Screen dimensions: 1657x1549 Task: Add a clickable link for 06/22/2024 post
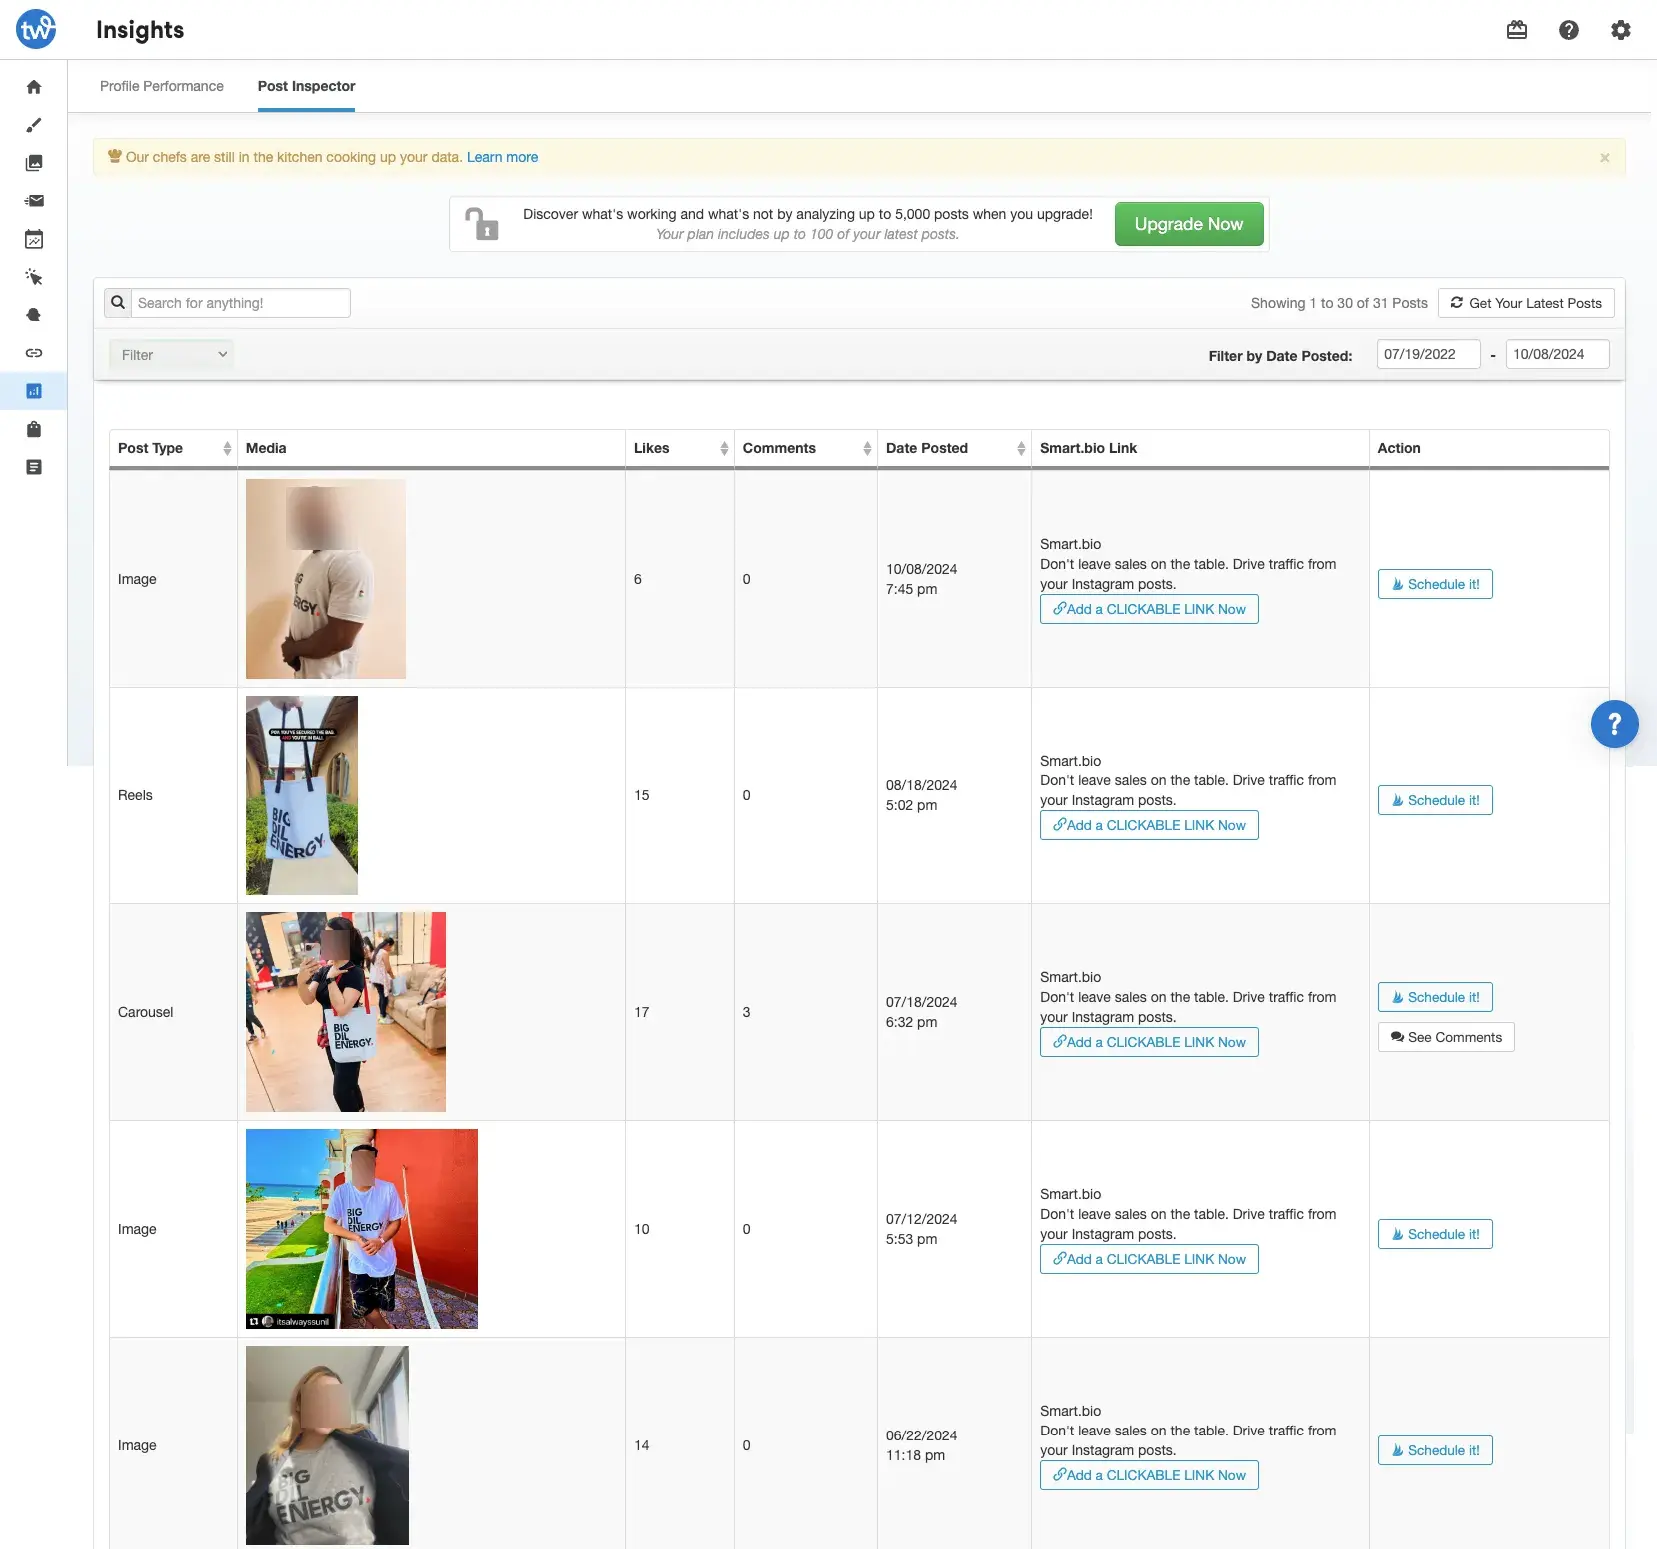coord(1149,1475)
